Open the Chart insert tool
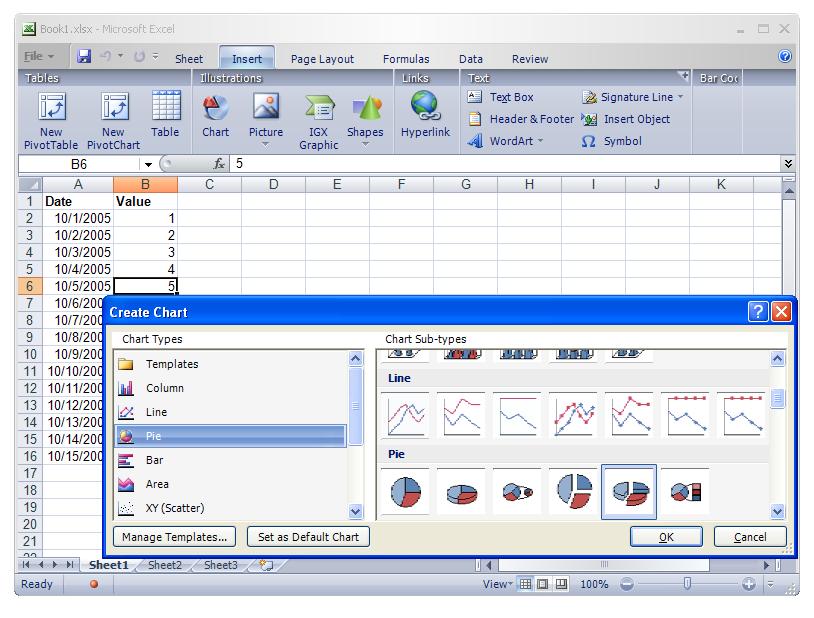This screenshot has width=814, height=618. point(215,115)
